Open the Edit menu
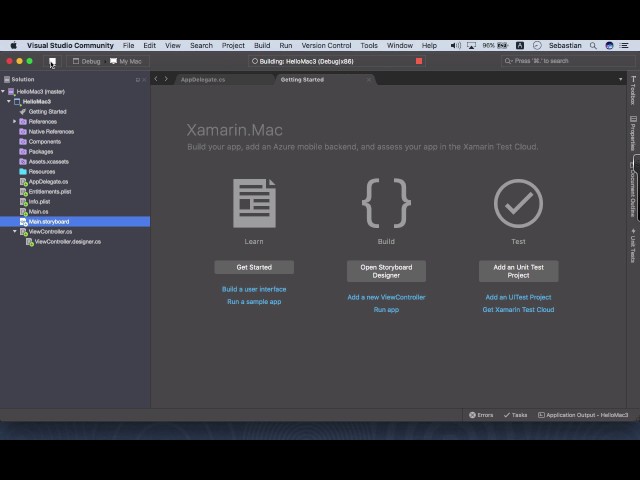This screenshot has height=480, width=640. (x=149, y=45)
